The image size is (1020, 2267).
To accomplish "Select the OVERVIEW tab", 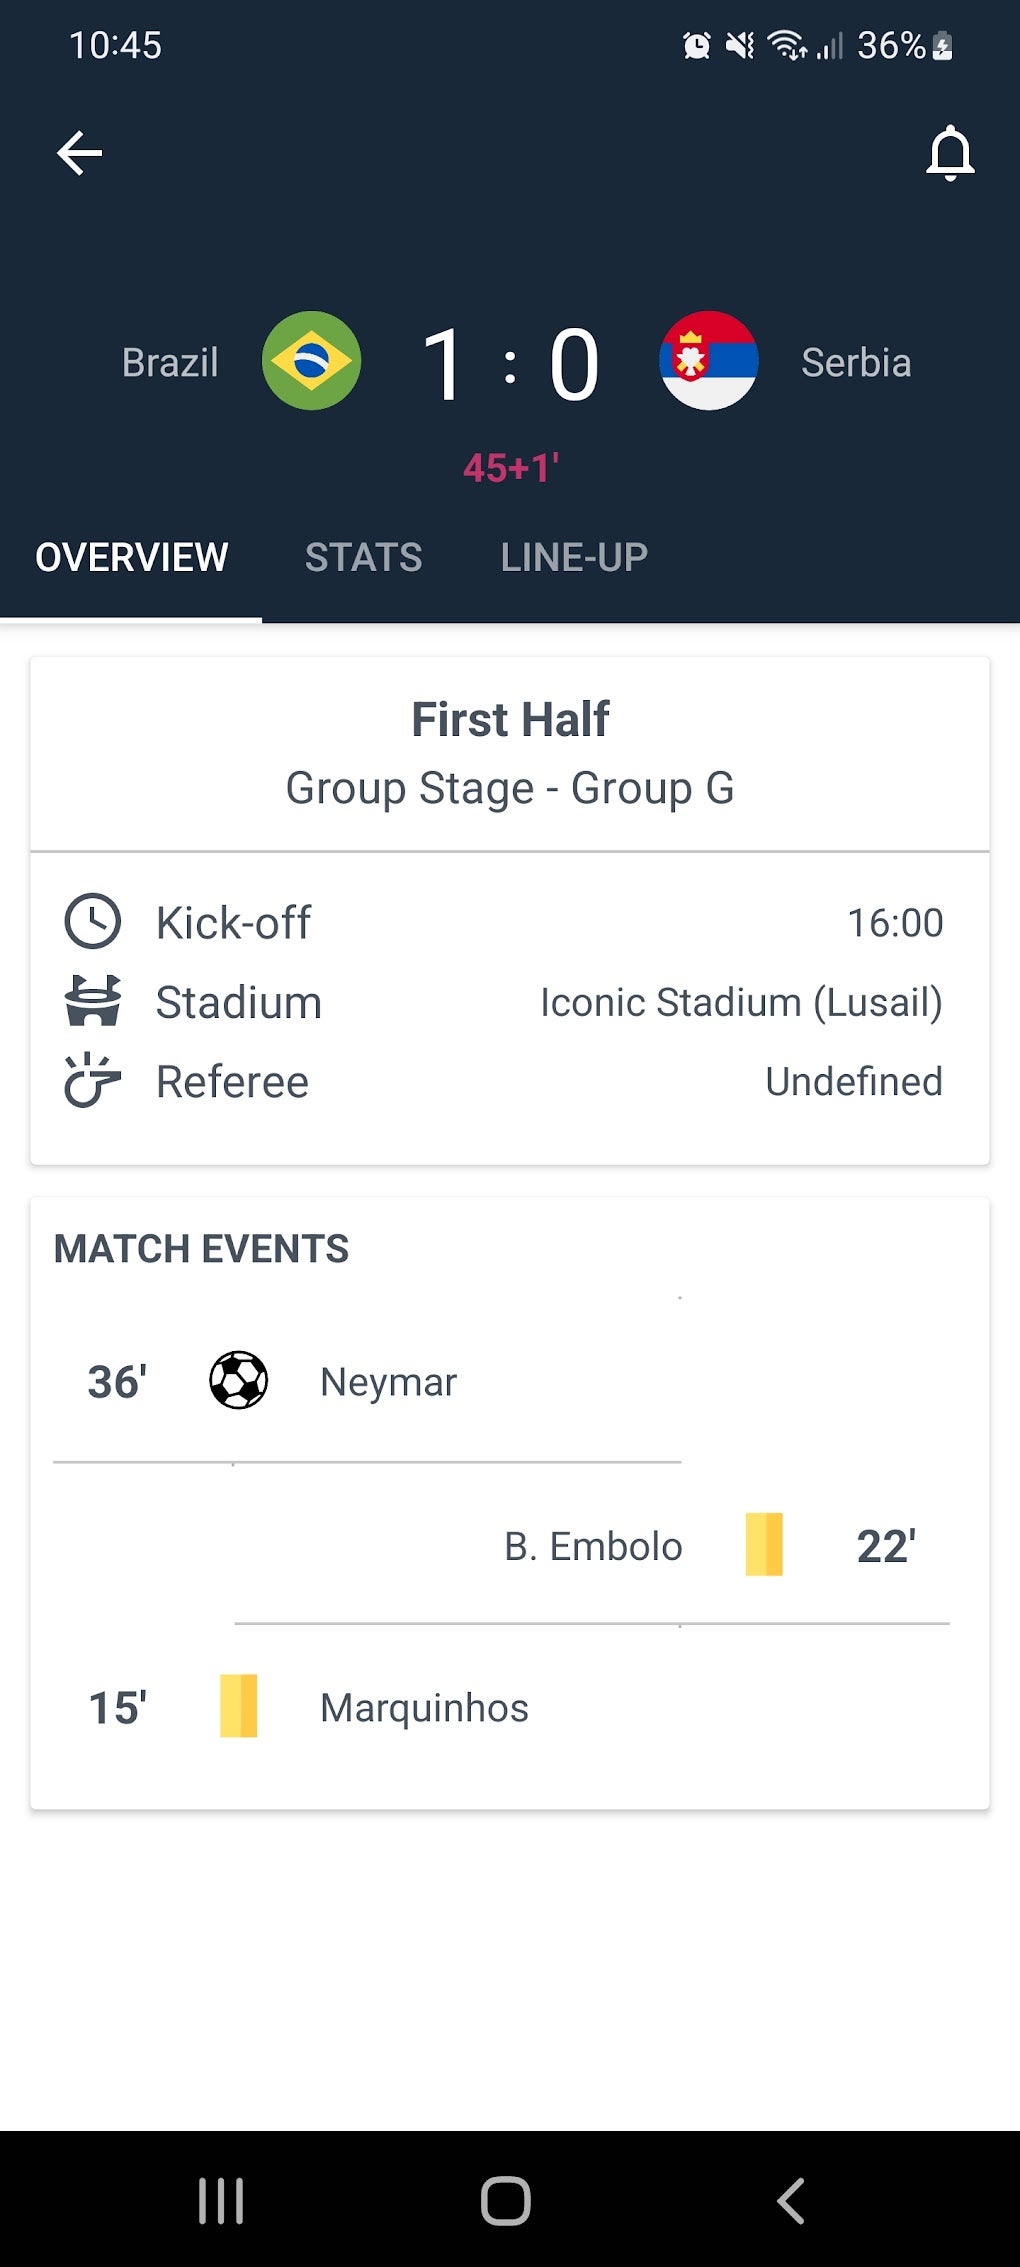I will [x=132, y=557].
